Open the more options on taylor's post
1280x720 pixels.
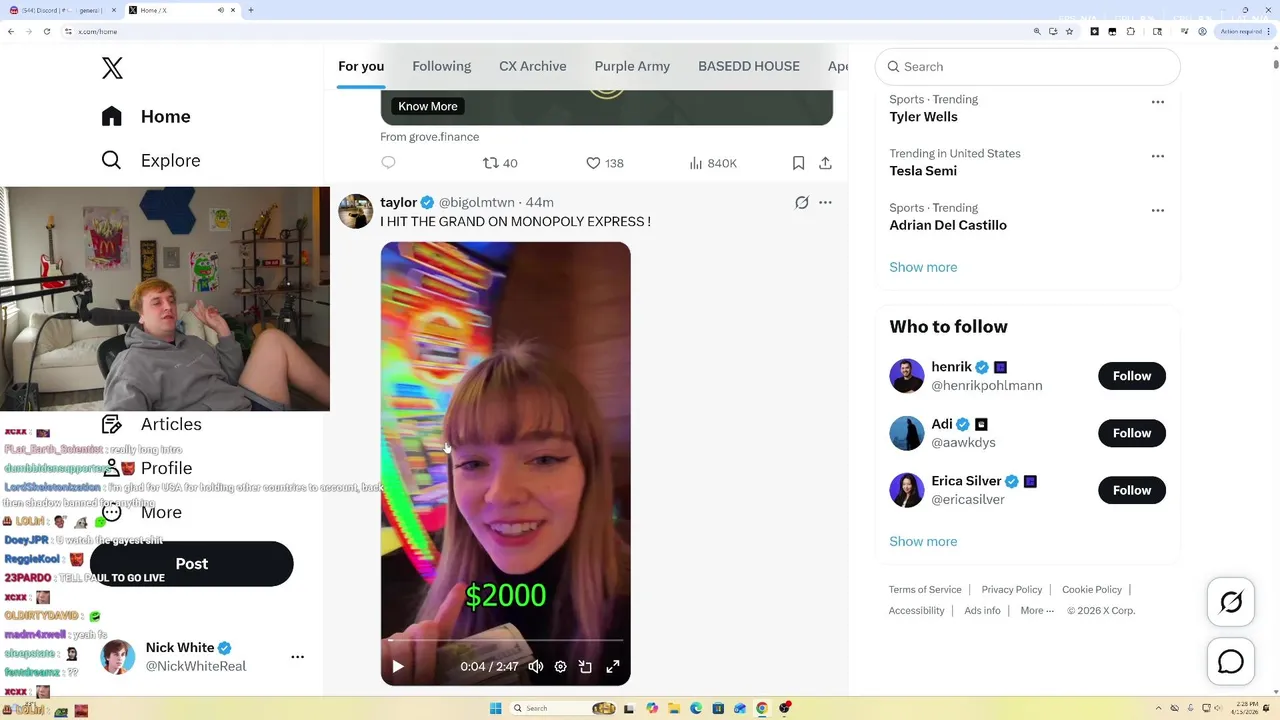(x=825, y=202)
